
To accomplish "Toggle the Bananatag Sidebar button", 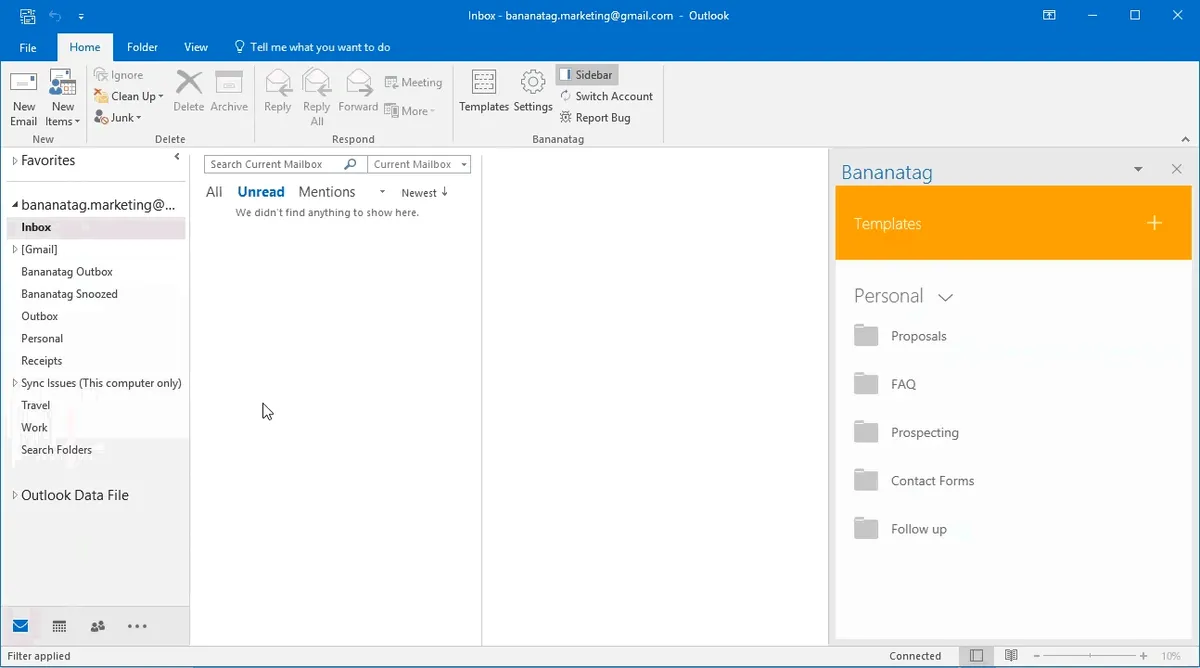I will tap(586, 75).
